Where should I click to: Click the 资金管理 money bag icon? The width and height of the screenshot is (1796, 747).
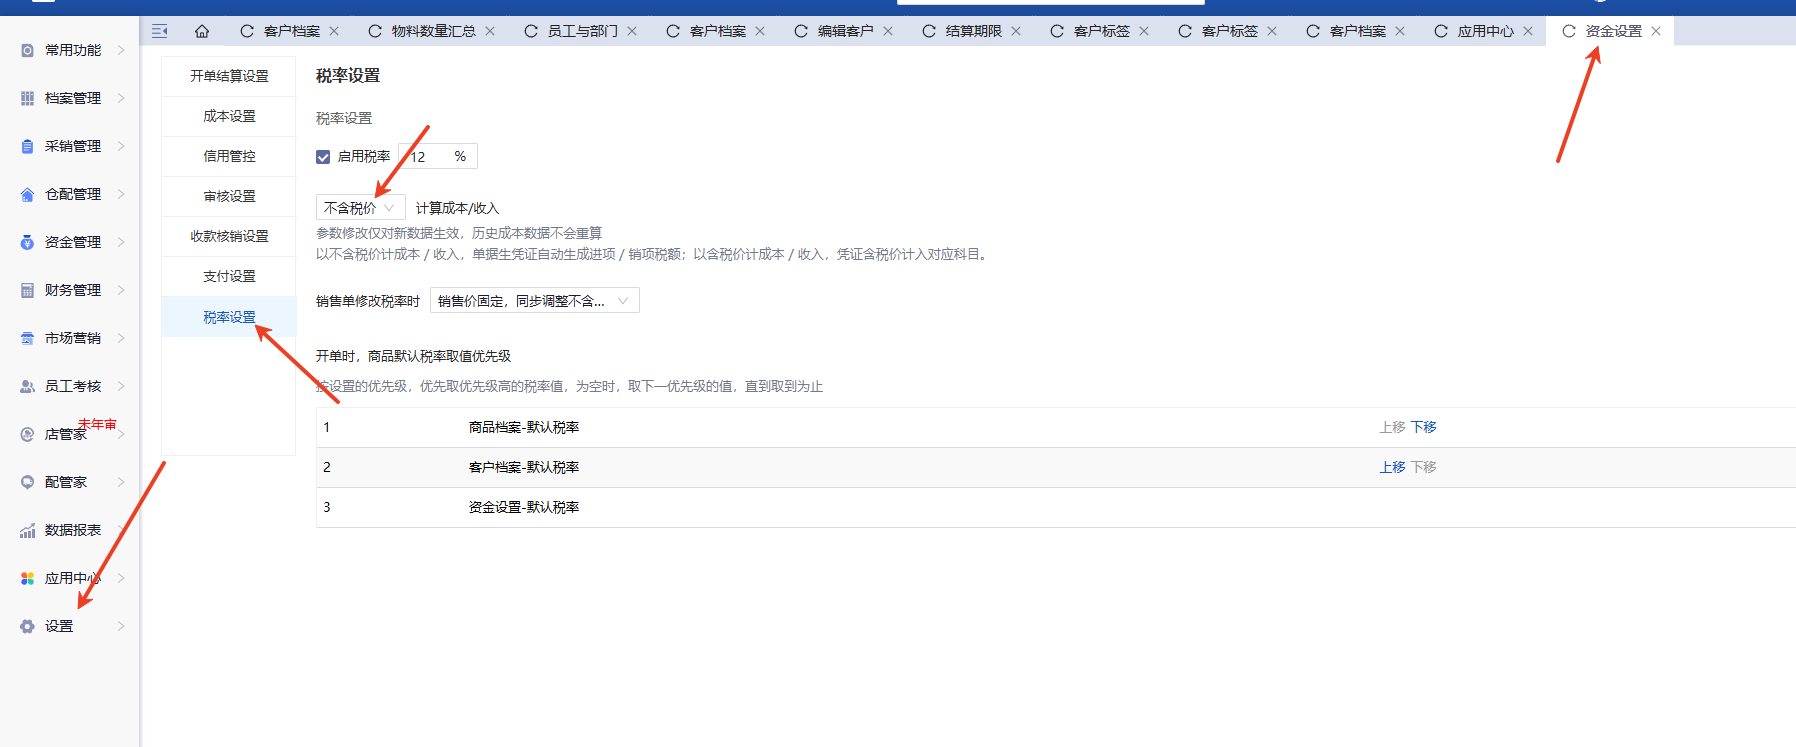coord(28,242)
